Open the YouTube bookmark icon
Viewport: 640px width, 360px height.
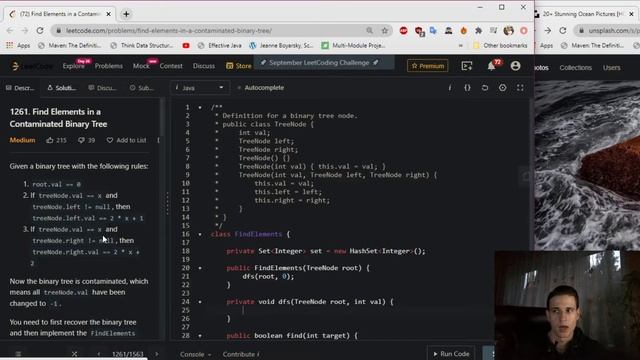(186, 46)
